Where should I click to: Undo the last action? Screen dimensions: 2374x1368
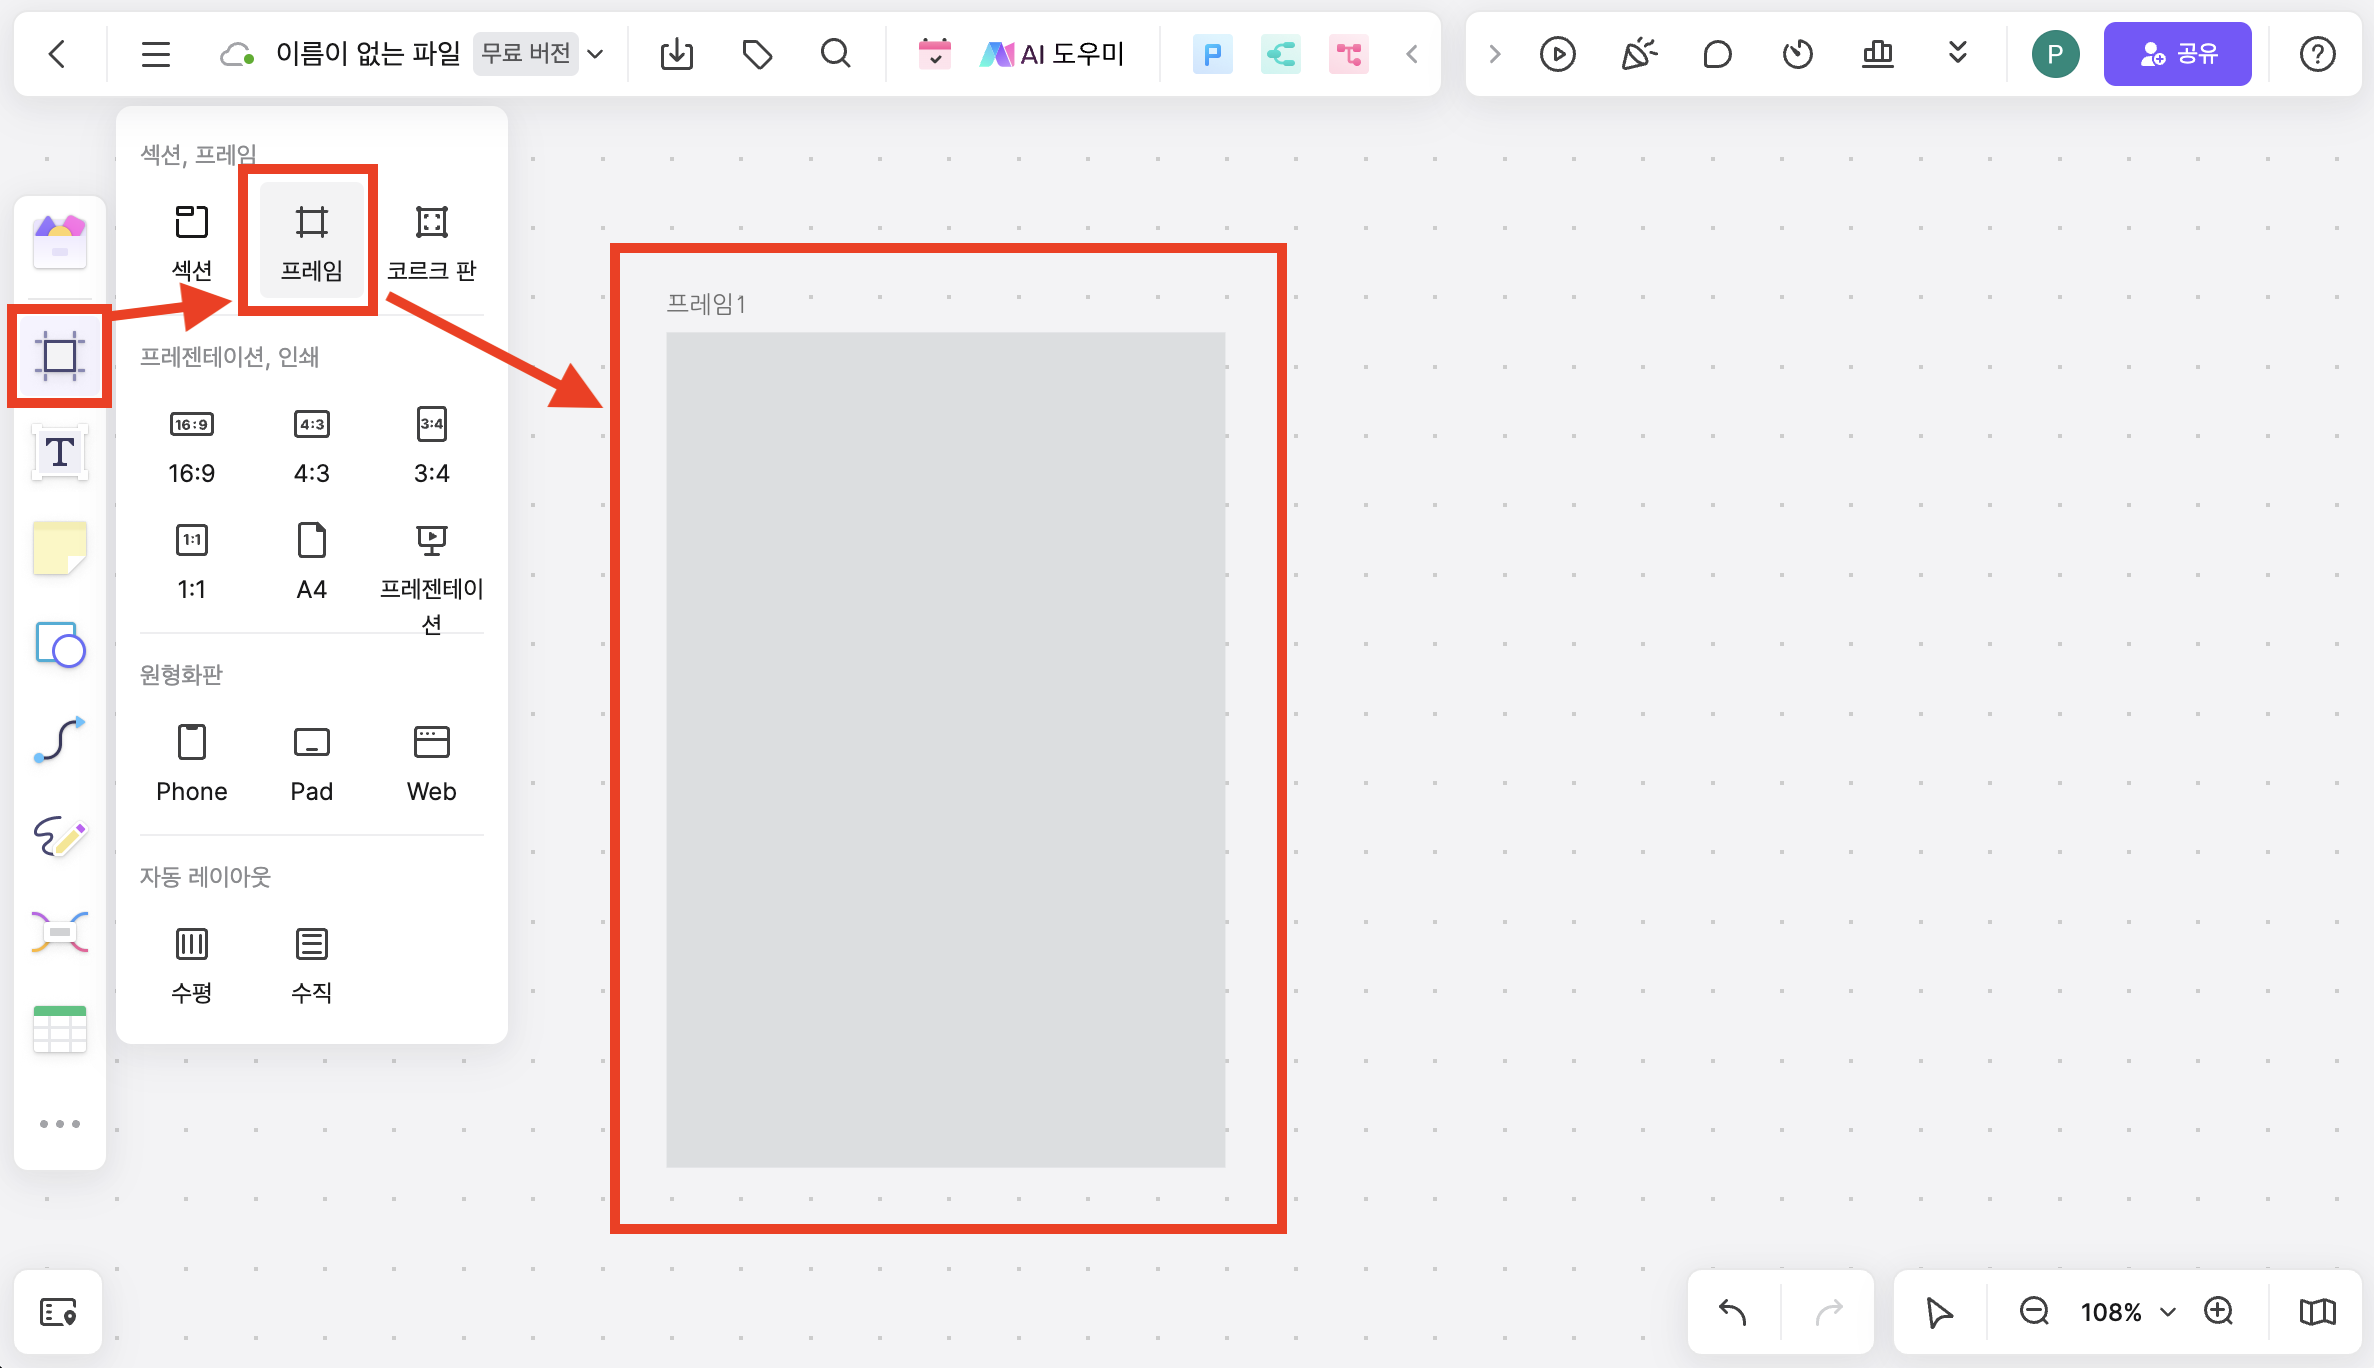pyautogui.click(x=1732, y=1311)
